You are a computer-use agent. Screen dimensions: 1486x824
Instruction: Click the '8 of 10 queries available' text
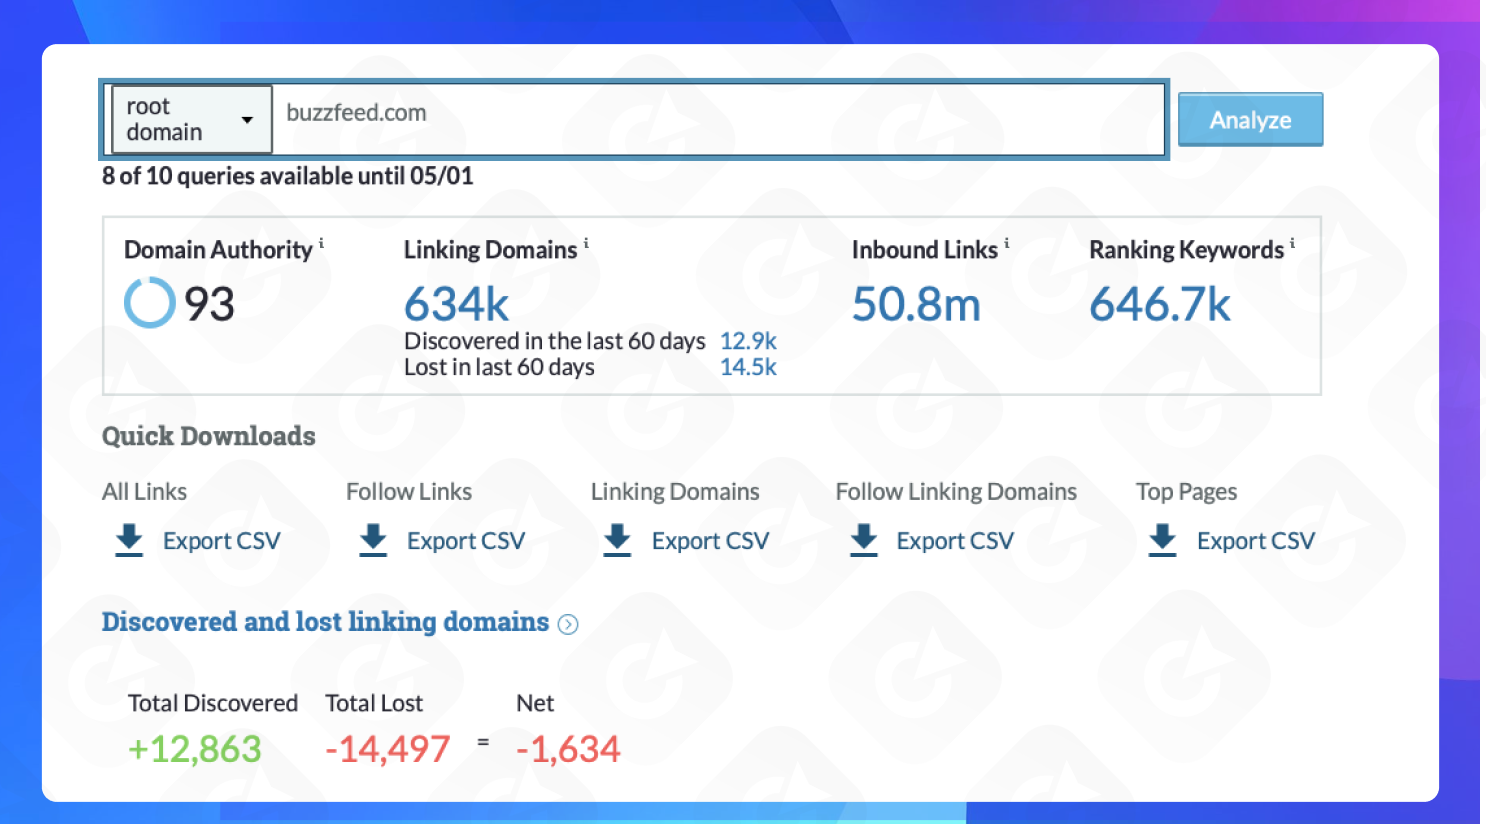point(287,176)
